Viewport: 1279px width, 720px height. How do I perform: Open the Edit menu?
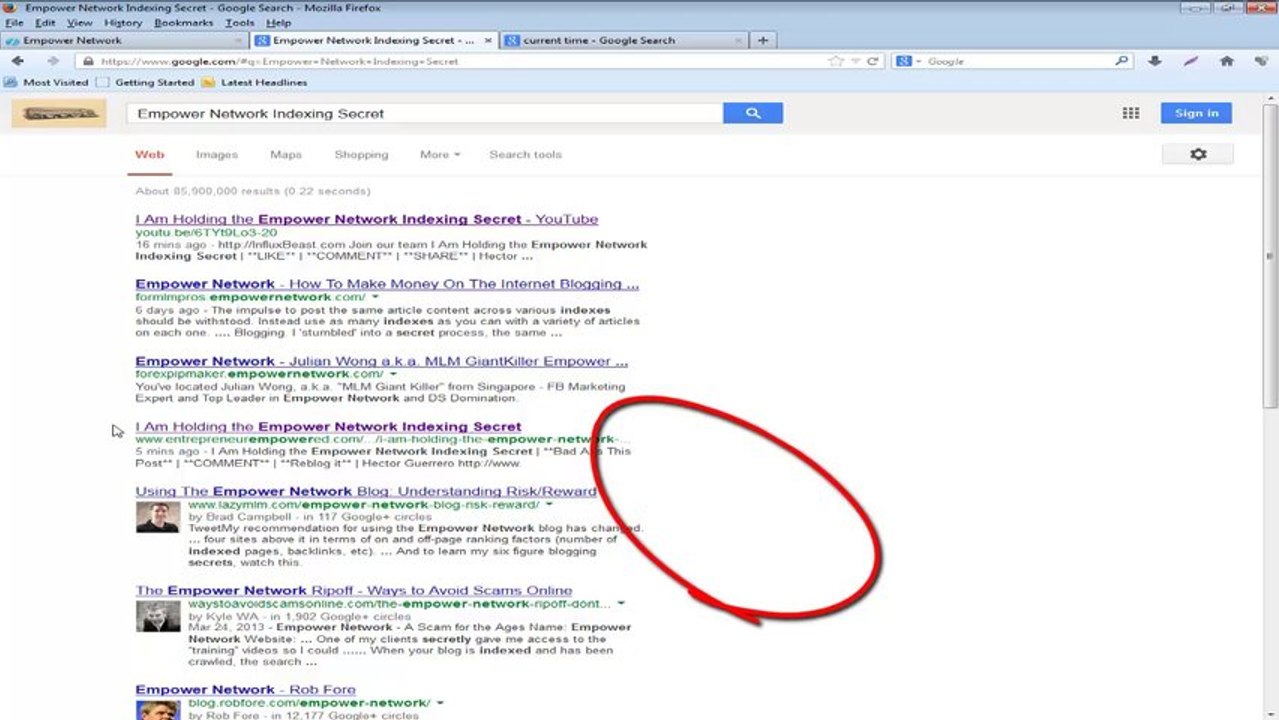pos(45,23)
